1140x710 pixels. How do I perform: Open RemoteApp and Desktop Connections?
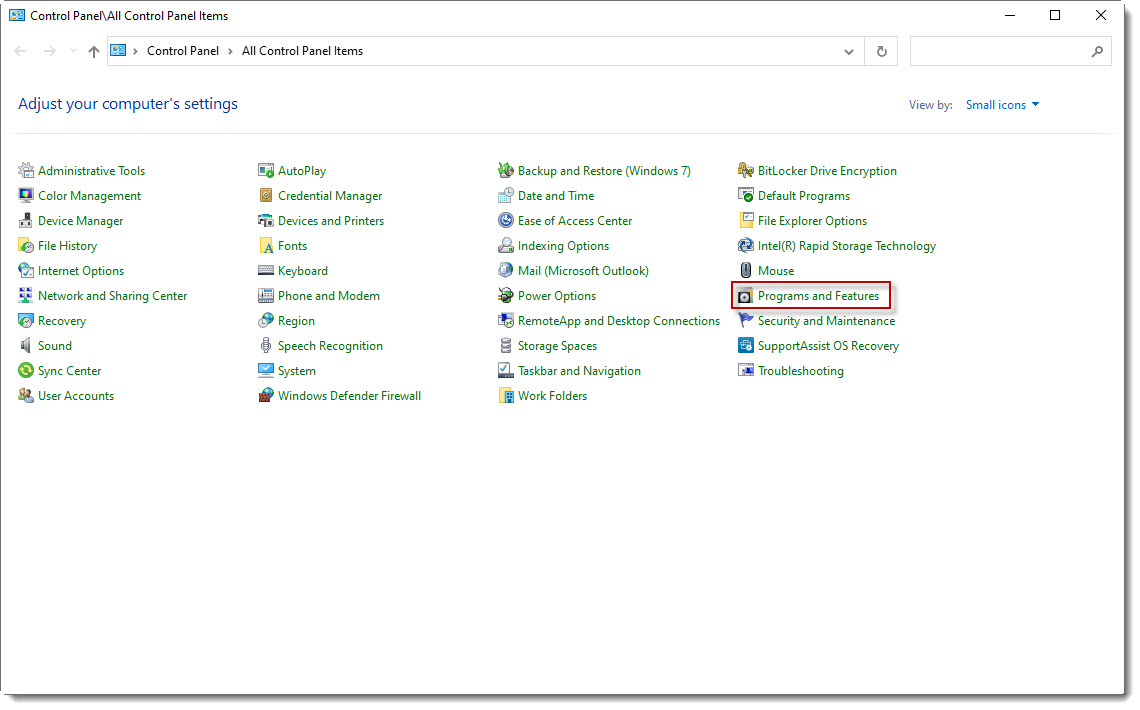(x=619, y=320)
